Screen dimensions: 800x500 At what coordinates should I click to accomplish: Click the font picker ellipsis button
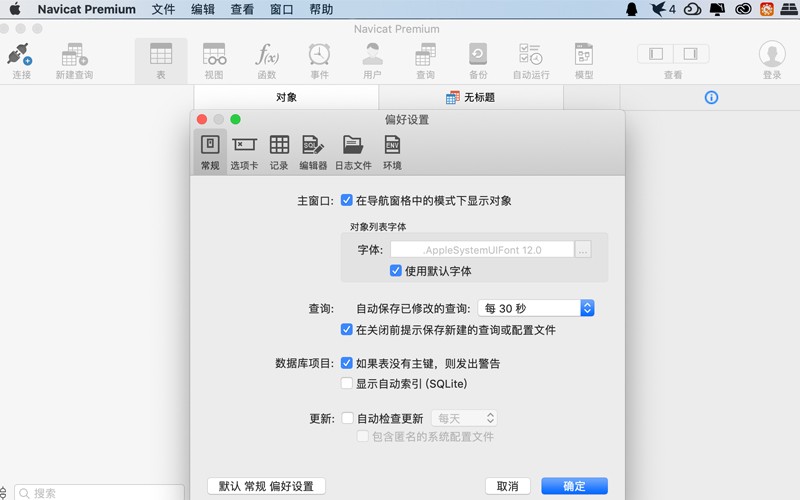pyautogui.click(x=583, y=249)
